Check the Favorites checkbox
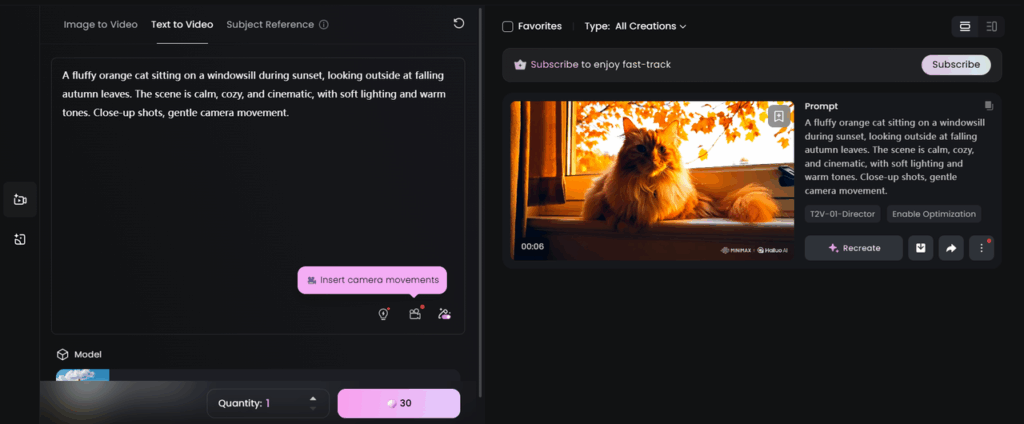 508,26
